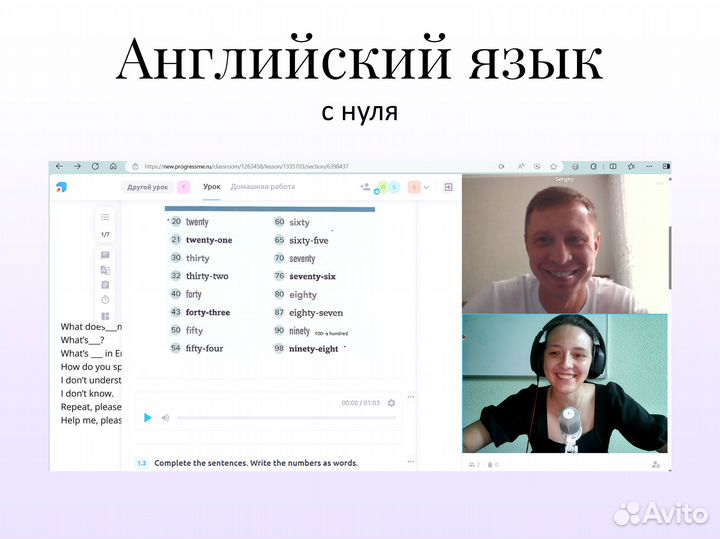Open the favorites list icon
The width and height of the screenshot is (720, 539).
pyautogui.click(x=631, y=167)
